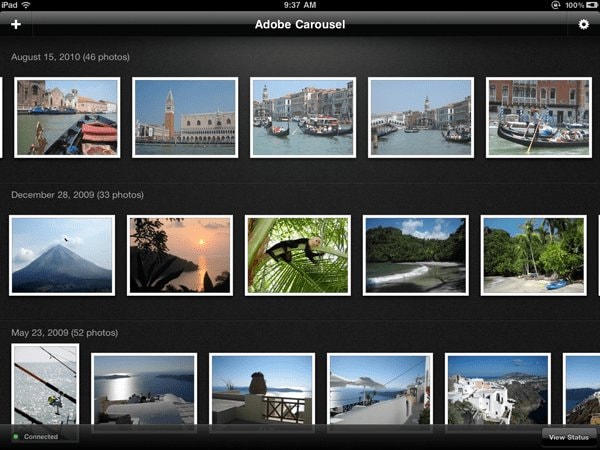Open the volcano mountain photo
This screenshot has height=450, width=600.
click(62, 255)
